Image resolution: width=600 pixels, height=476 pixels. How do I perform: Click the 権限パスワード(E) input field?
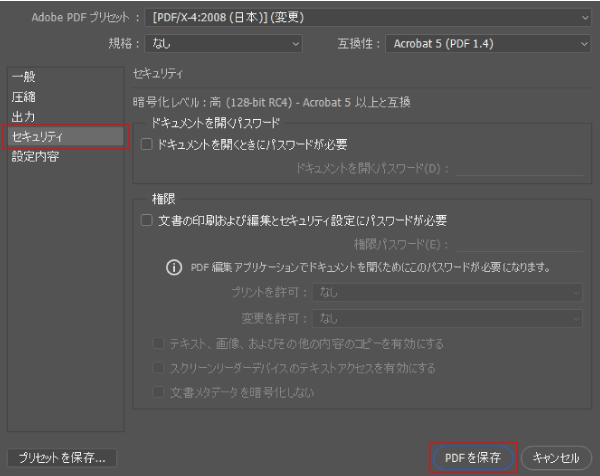[520, 244]
